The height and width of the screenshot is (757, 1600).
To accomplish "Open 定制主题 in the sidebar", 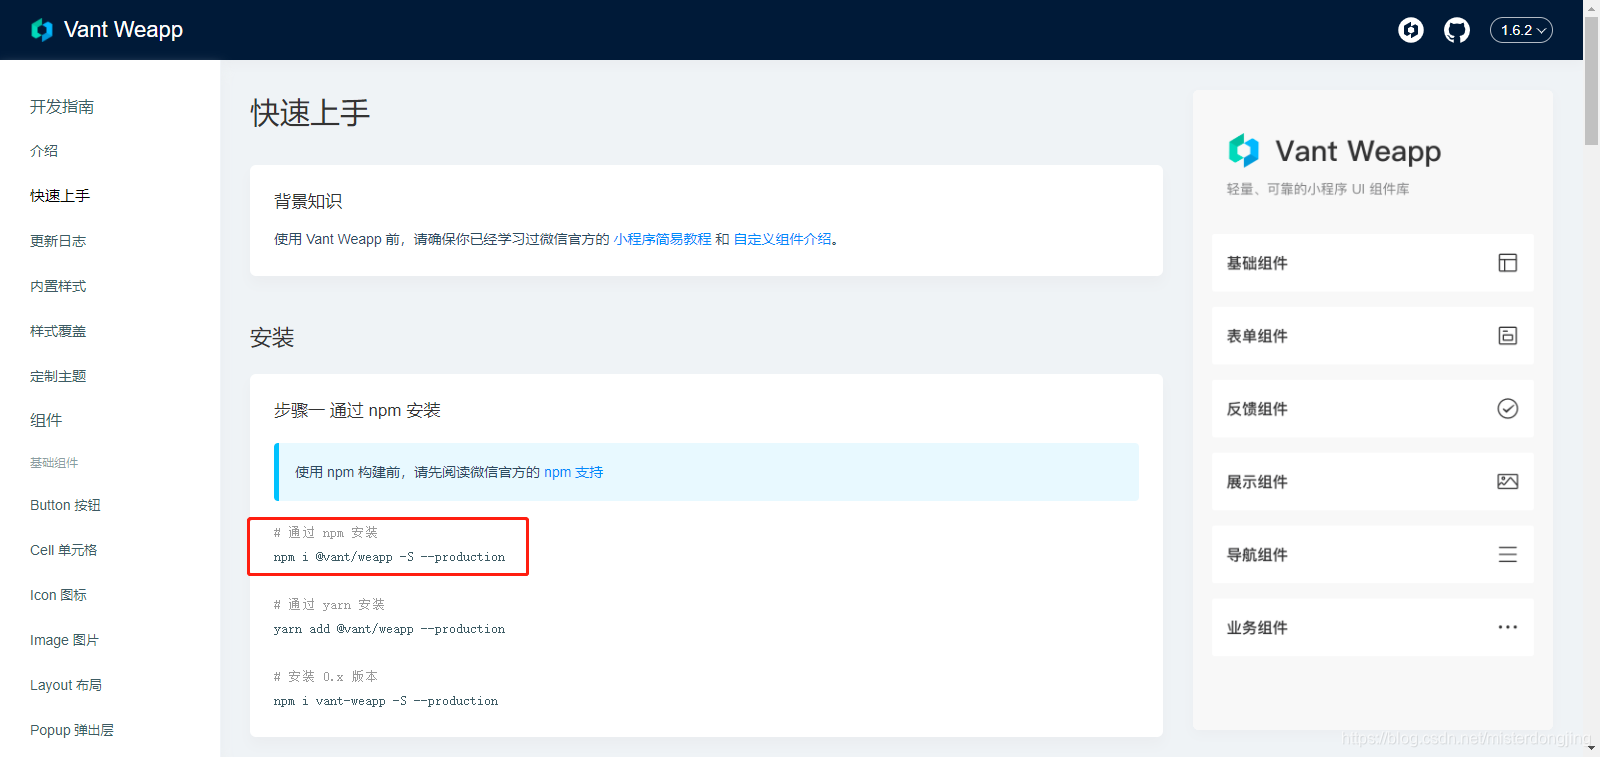I will pos(58,376).
